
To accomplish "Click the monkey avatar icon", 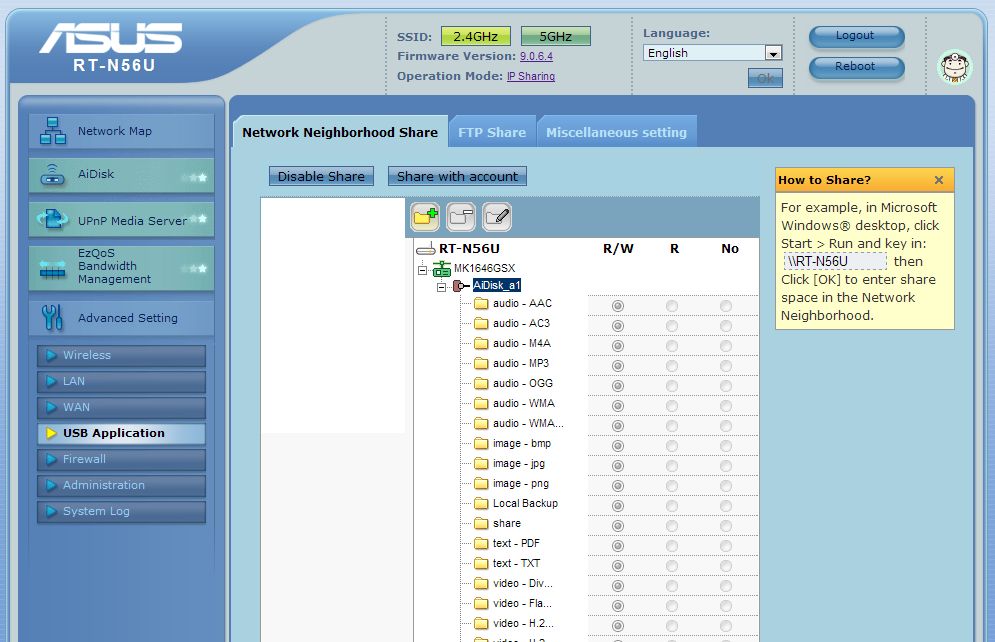I will click(x=954, y=67).
